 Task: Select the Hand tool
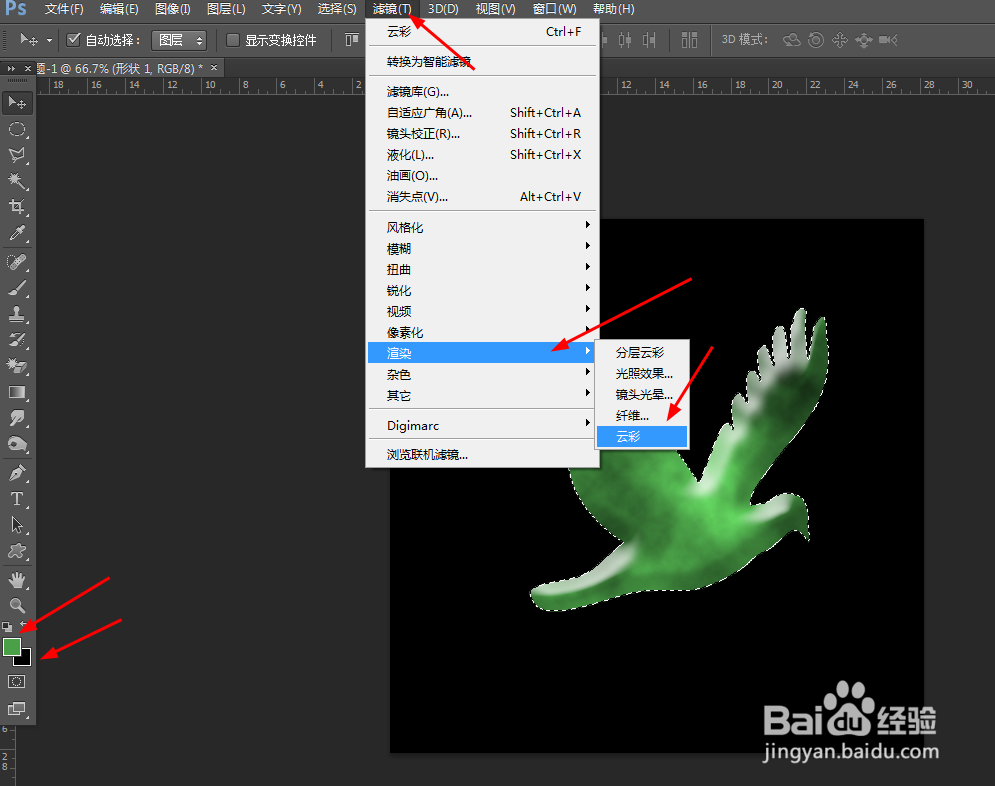point(17,580)
